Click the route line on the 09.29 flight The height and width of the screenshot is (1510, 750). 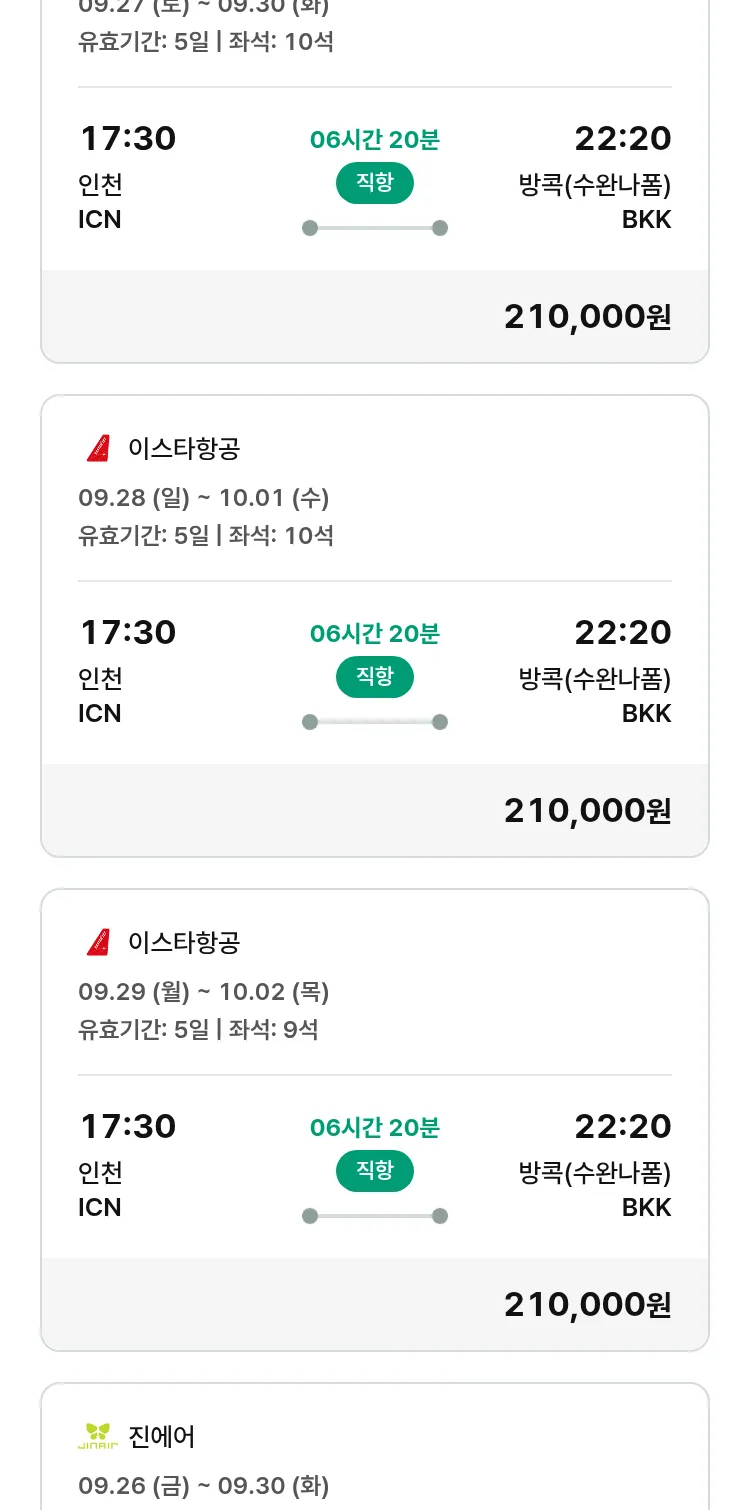(375, 1216)
